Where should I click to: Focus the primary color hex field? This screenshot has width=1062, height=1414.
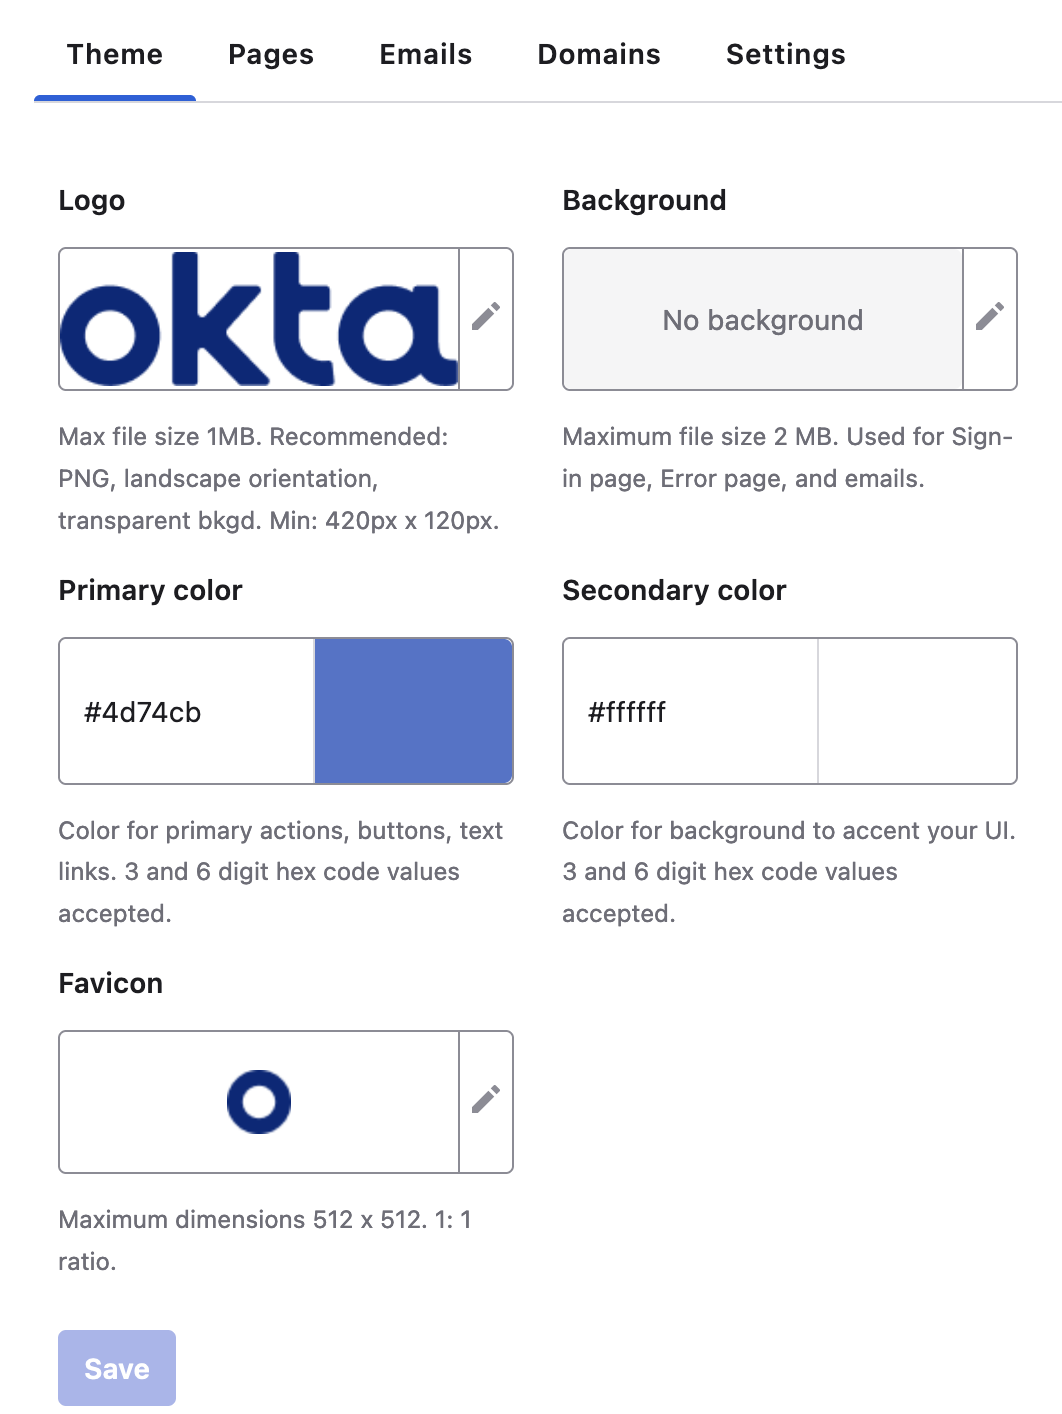(187, 712)
